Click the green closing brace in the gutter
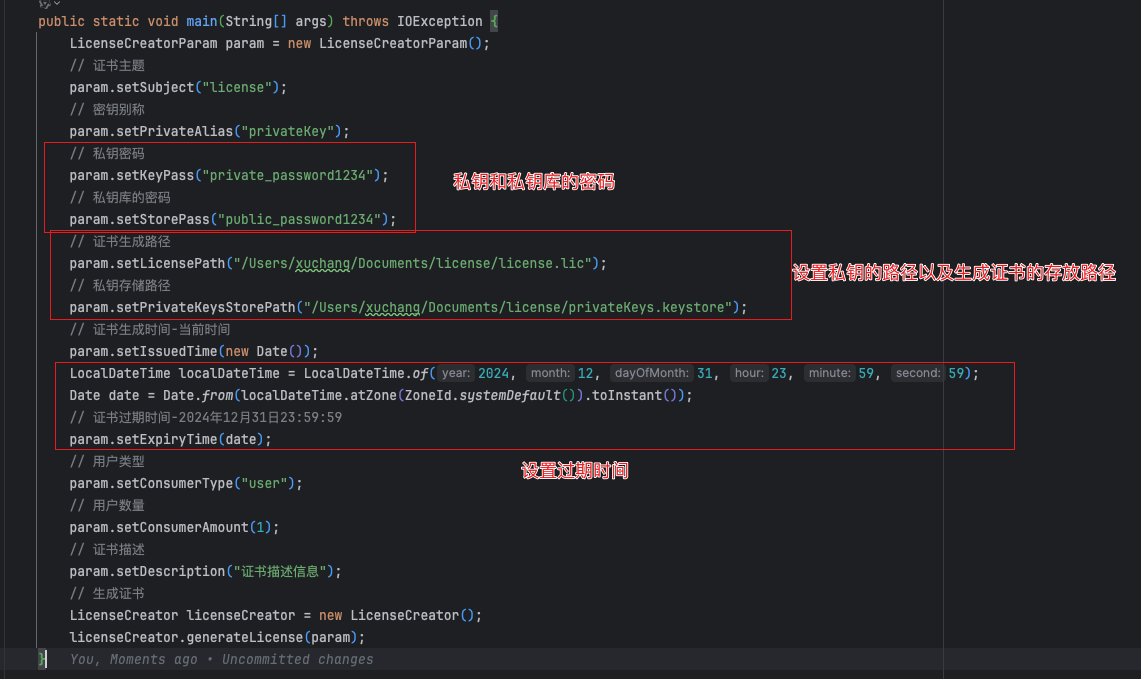 pyautogui.click(x=41, y=659)
